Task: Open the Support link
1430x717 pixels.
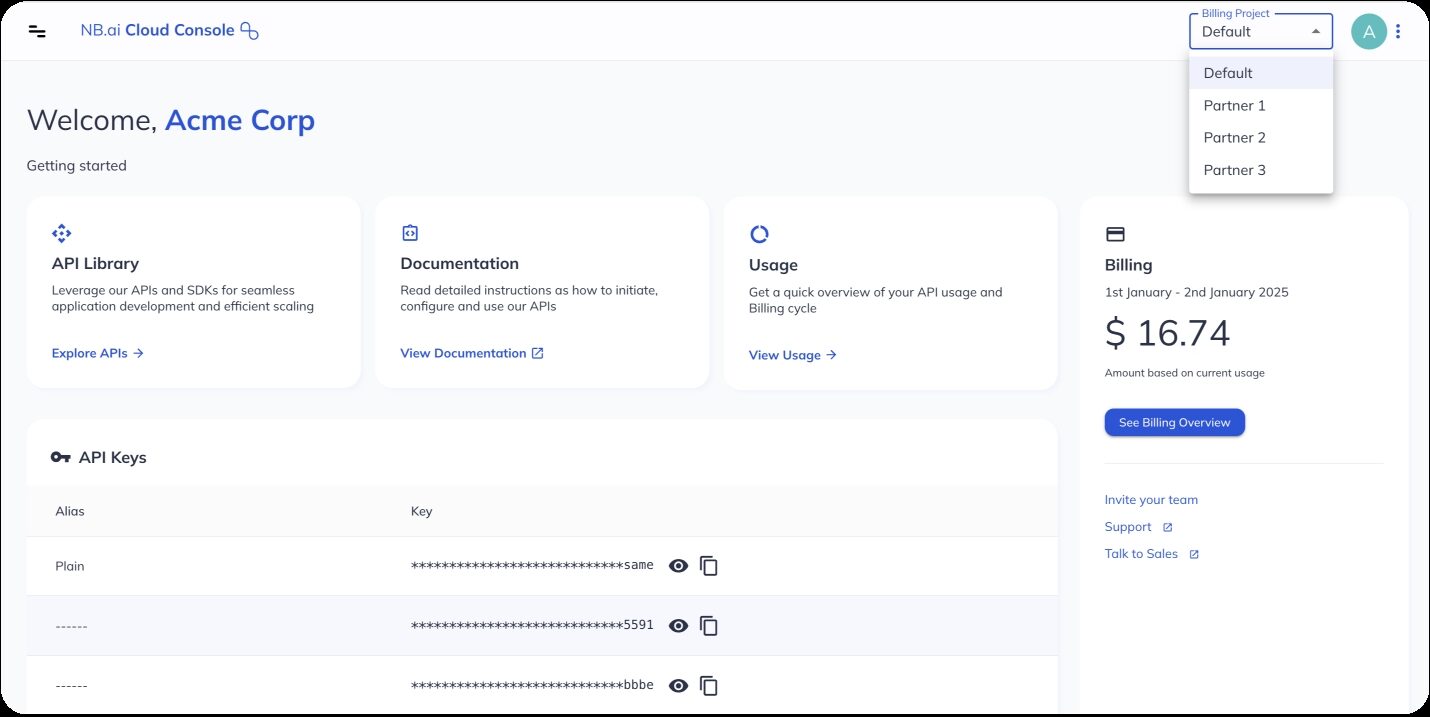Action: click(x=1128, y=527)
